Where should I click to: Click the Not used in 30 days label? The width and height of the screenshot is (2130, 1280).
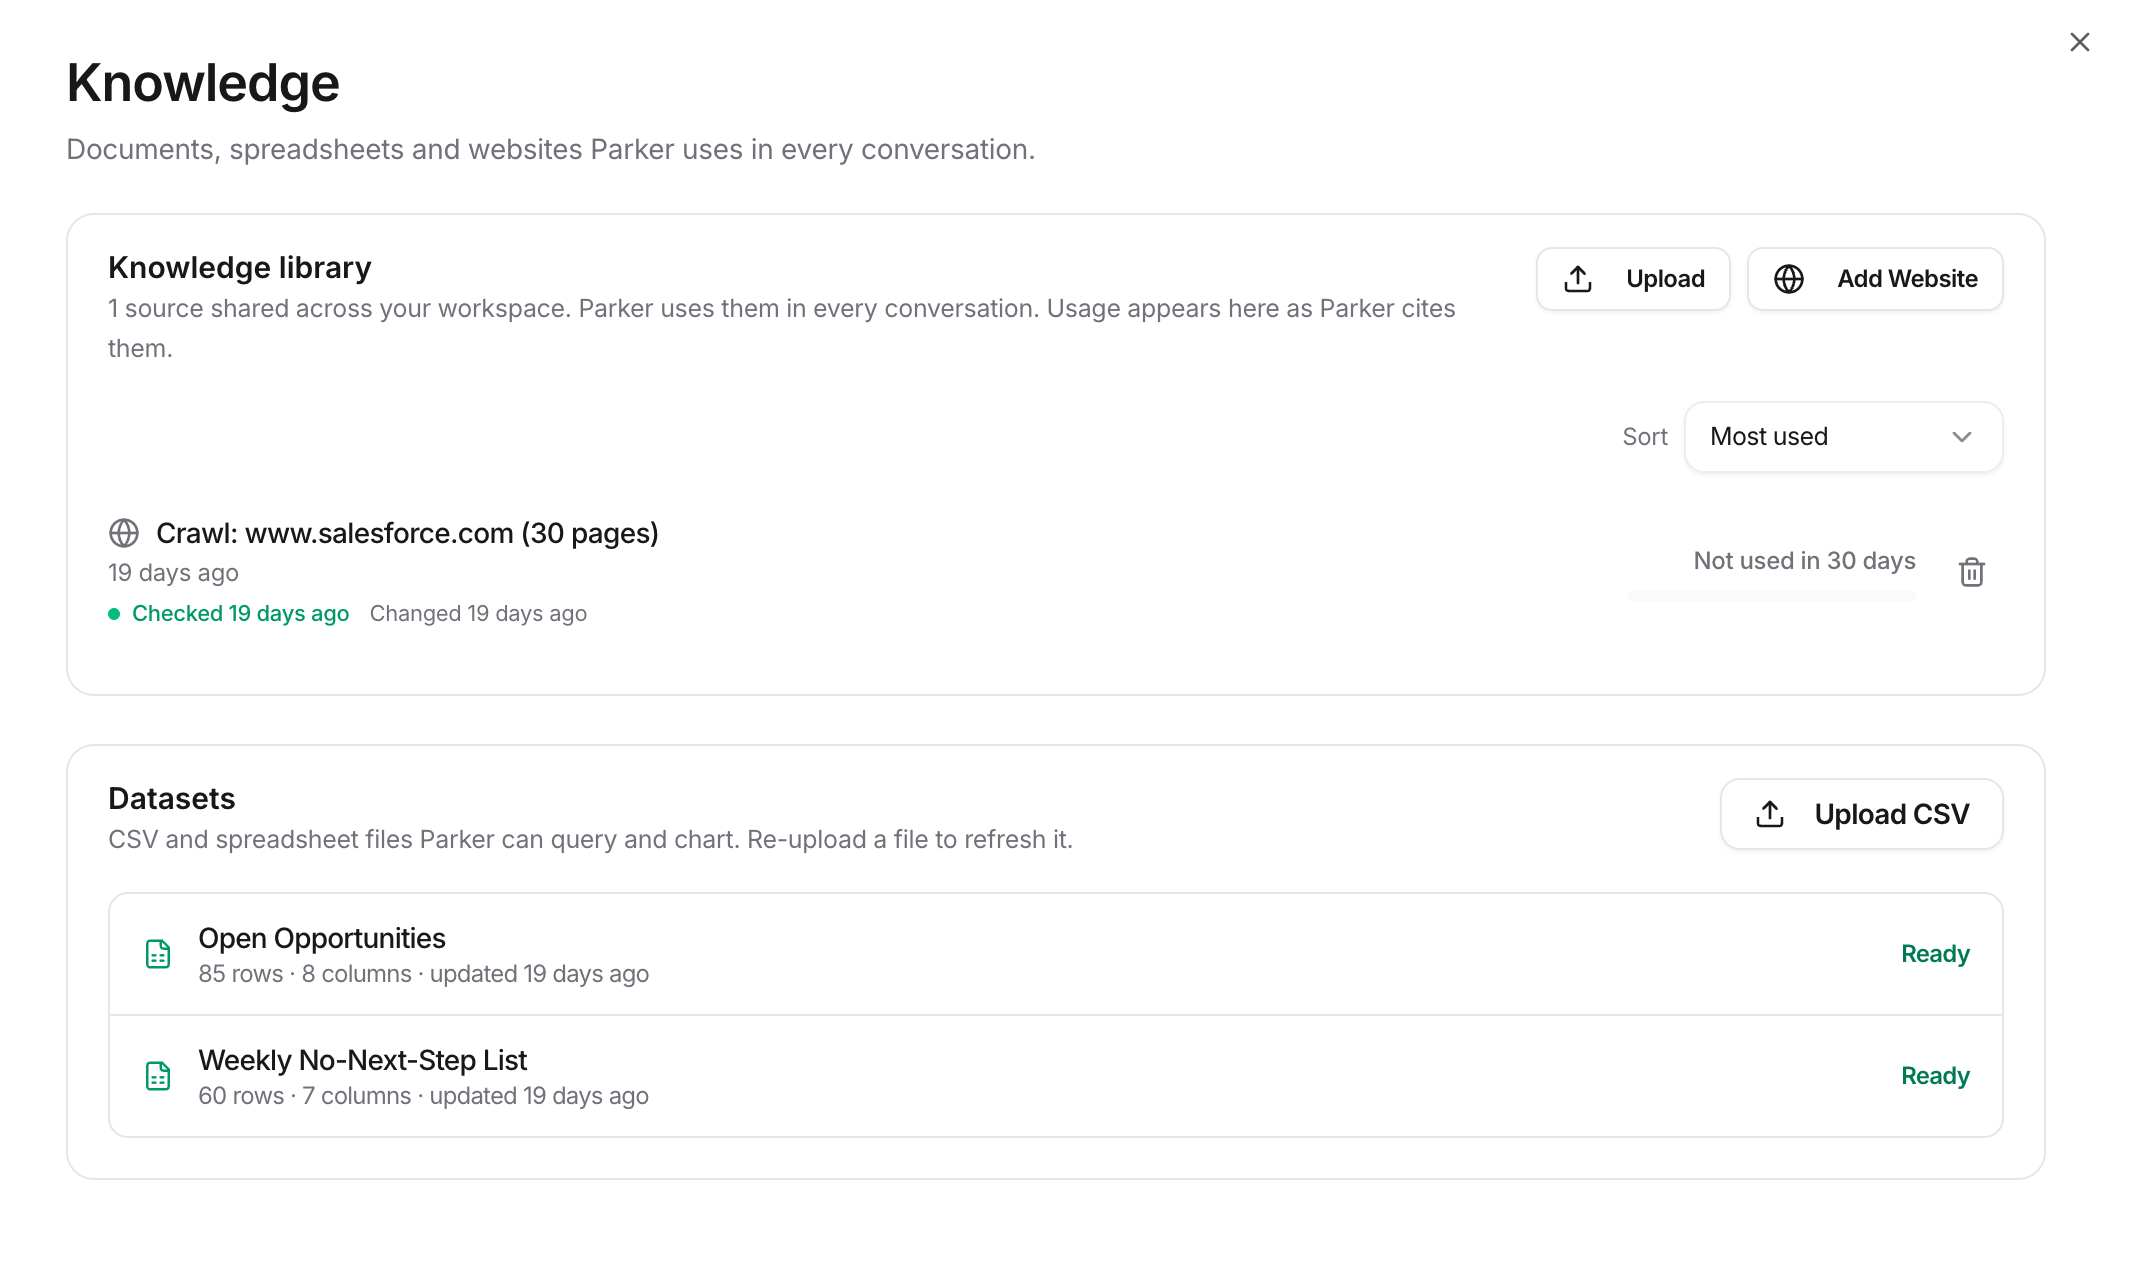pos(1804,561)
